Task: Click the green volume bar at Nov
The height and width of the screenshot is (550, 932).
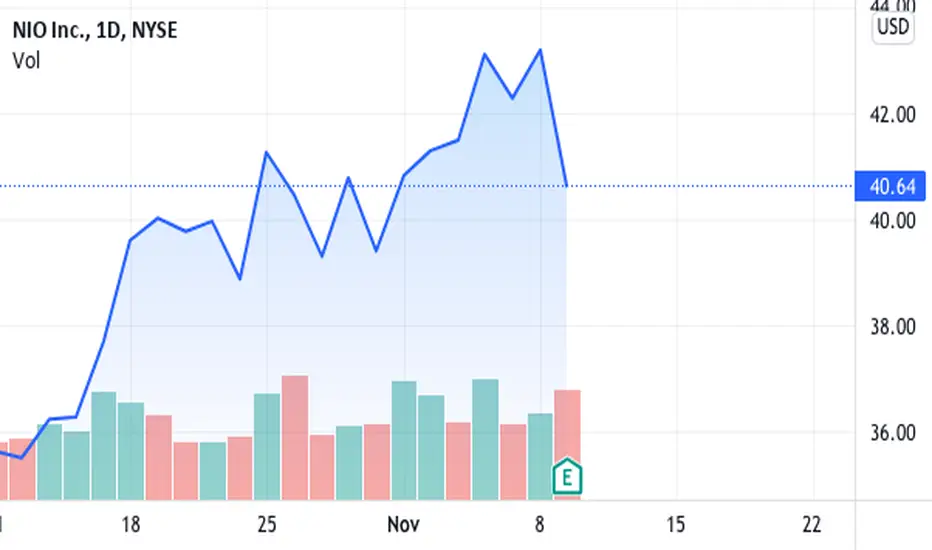Action: (x=404, y=441)
